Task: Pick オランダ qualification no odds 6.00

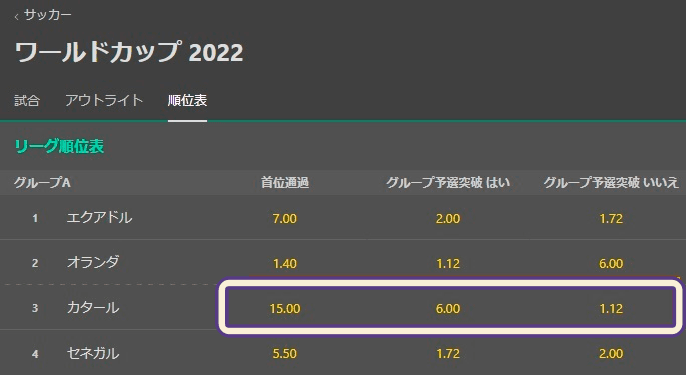Action: point(611,263)
